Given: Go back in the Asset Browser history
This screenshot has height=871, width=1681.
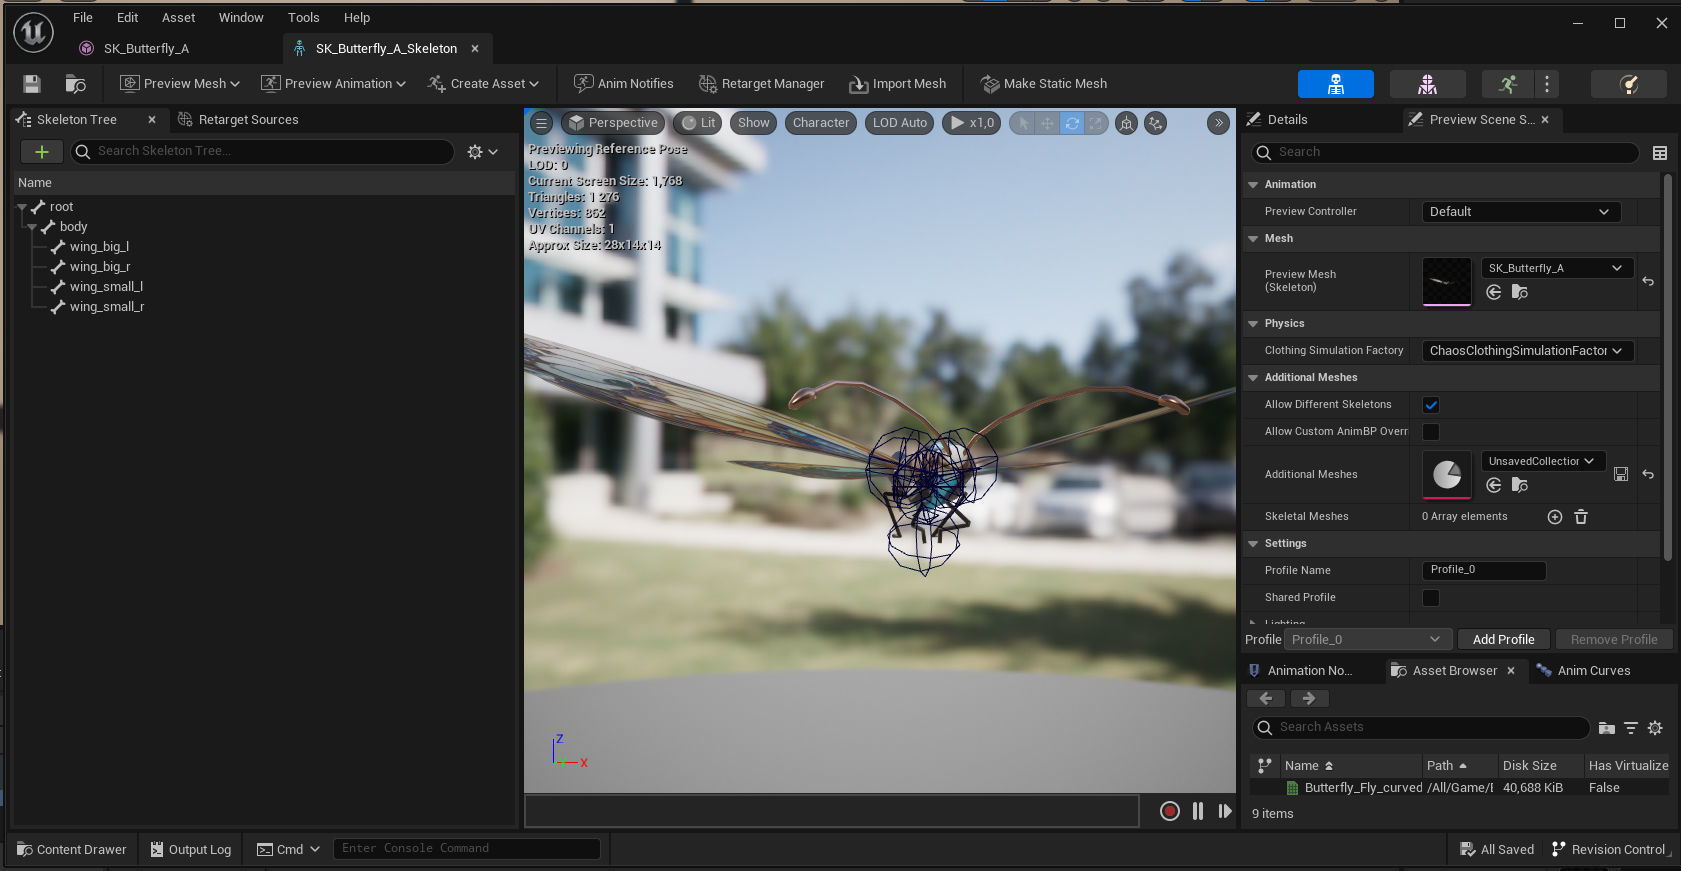Looking at the screenshot, I should click(1266, 699).
